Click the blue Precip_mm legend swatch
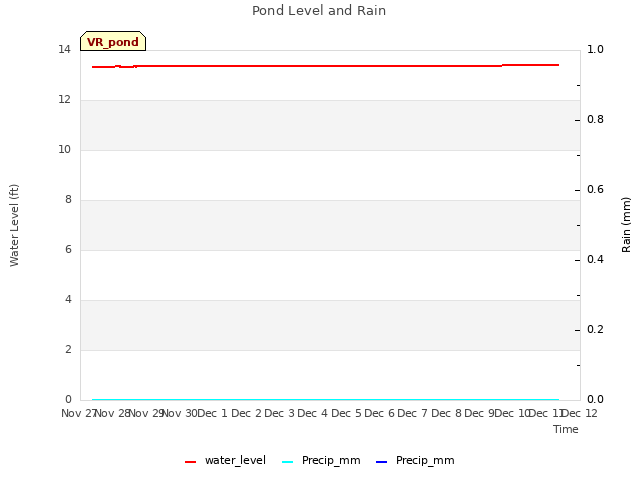 click(x=381, y=462)
